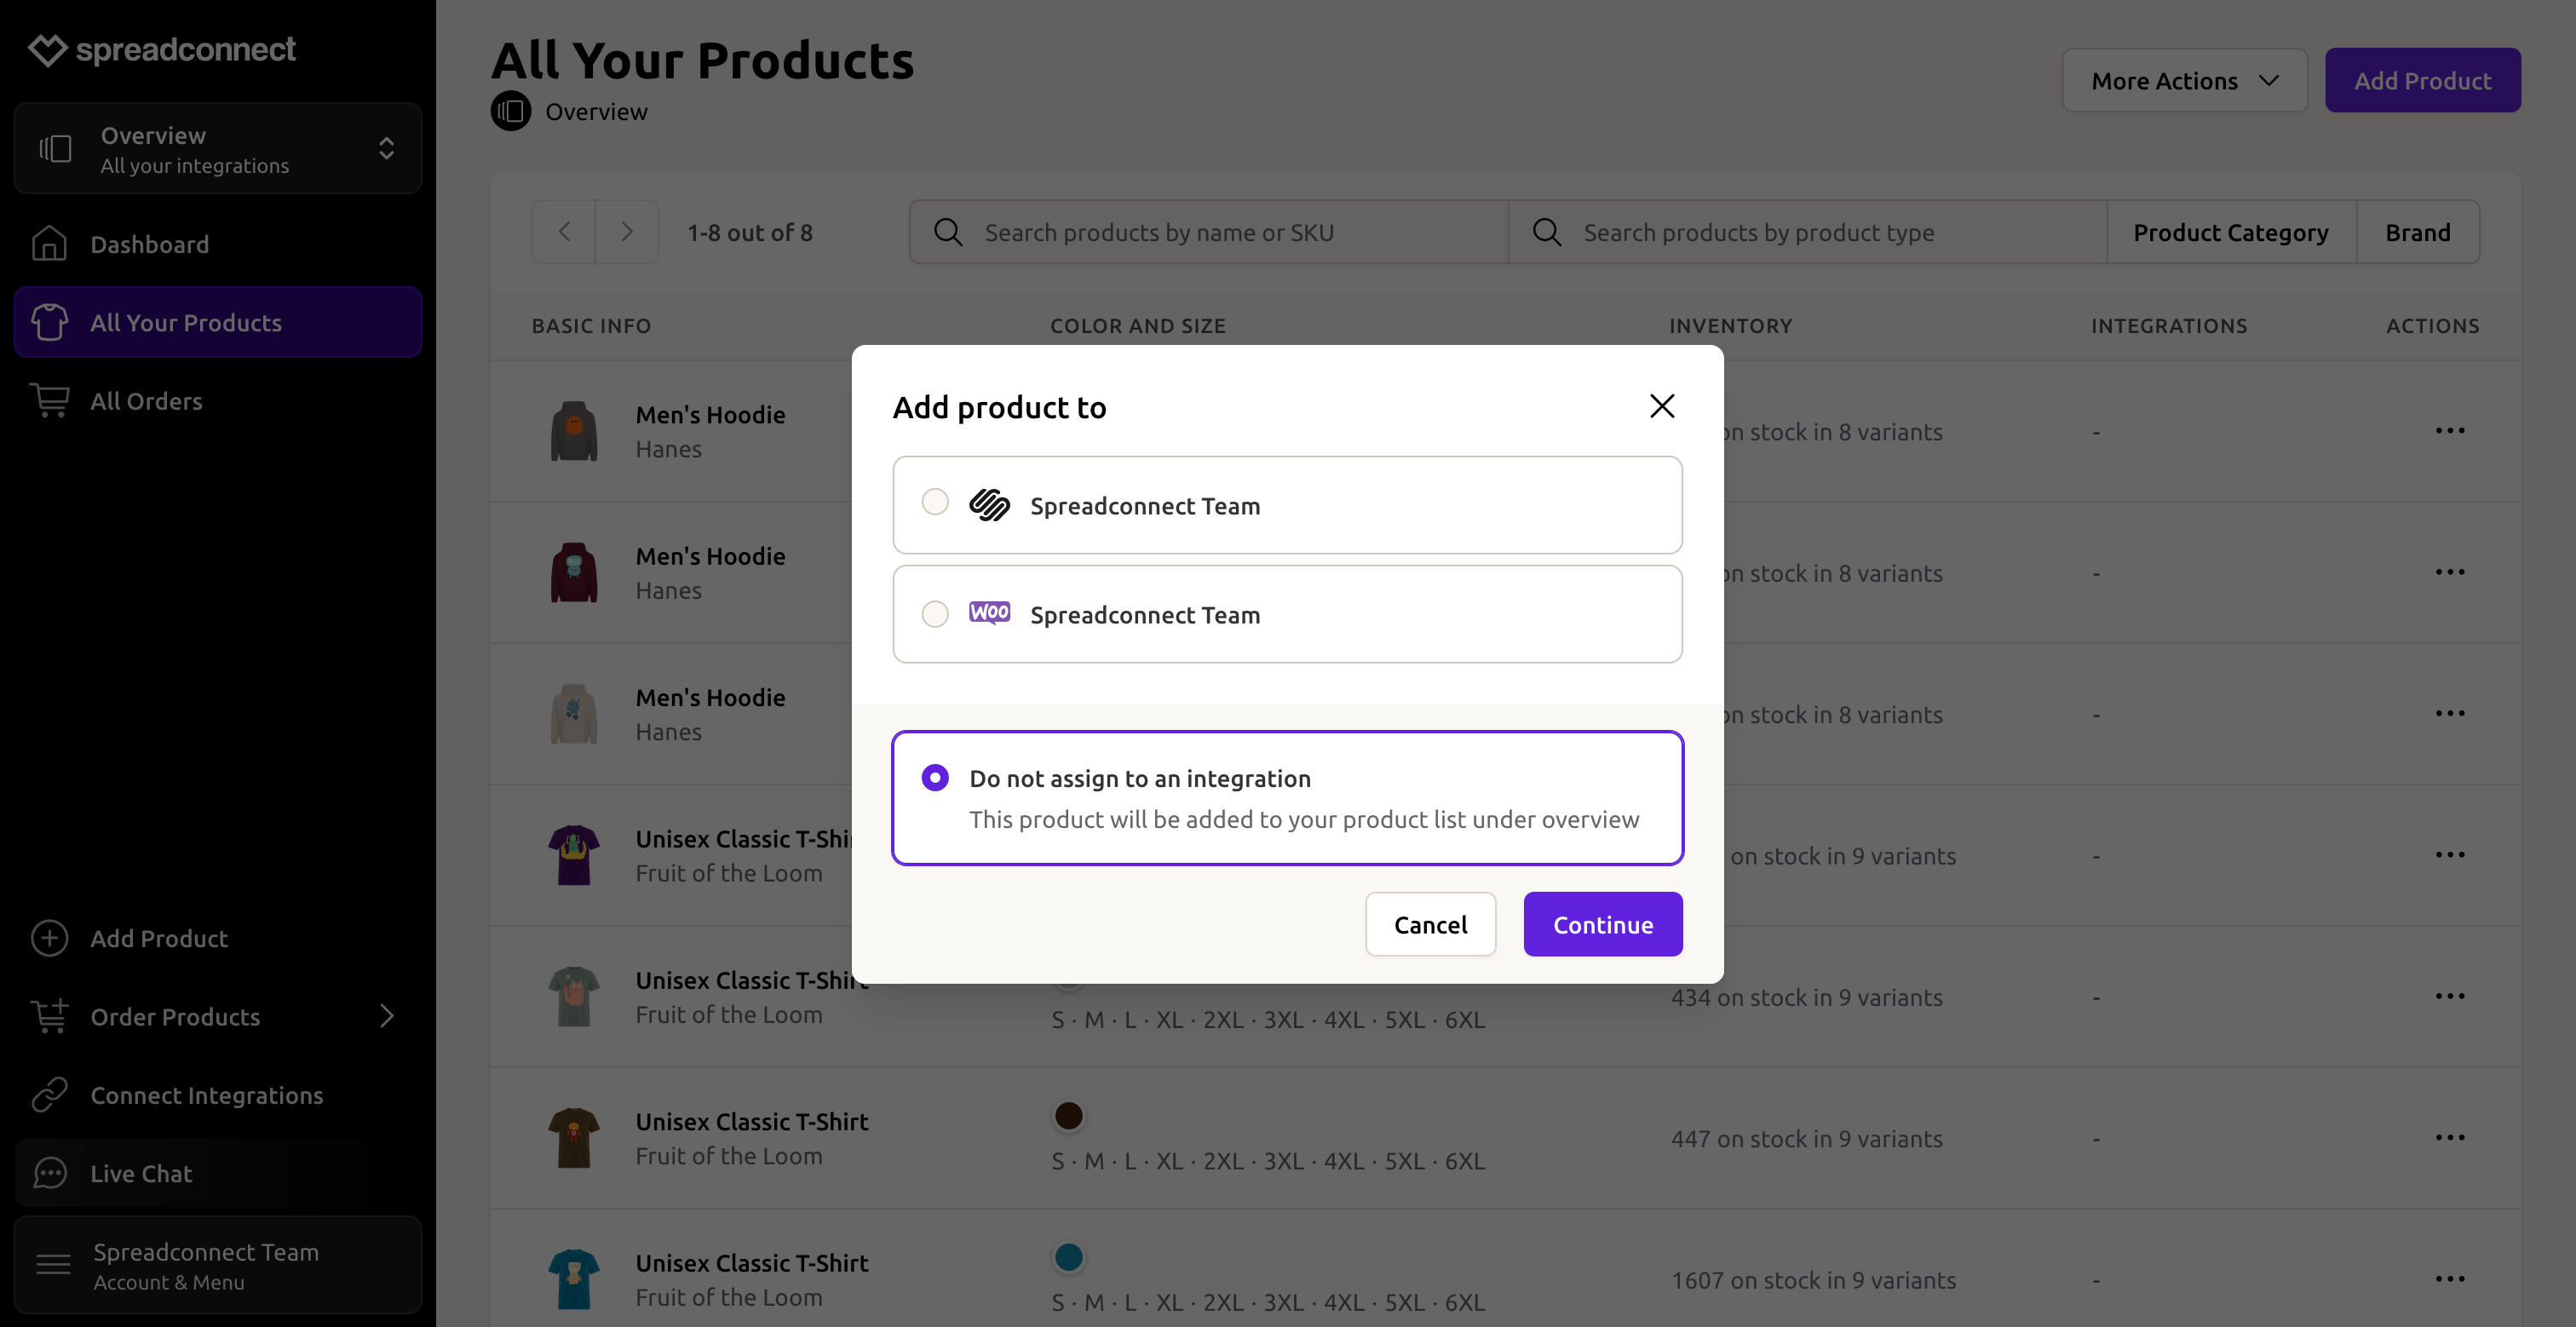Open Live Chat via the speech bubble icon

[x=49, y=1173]
